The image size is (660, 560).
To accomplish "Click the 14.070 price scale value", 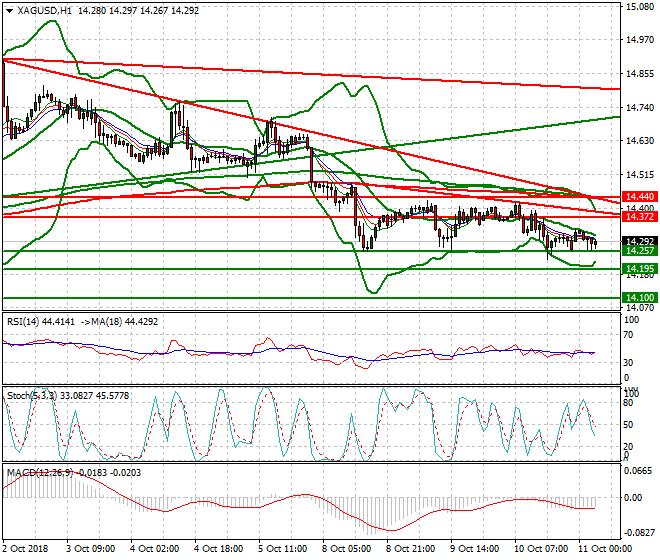I will (640, 308).
